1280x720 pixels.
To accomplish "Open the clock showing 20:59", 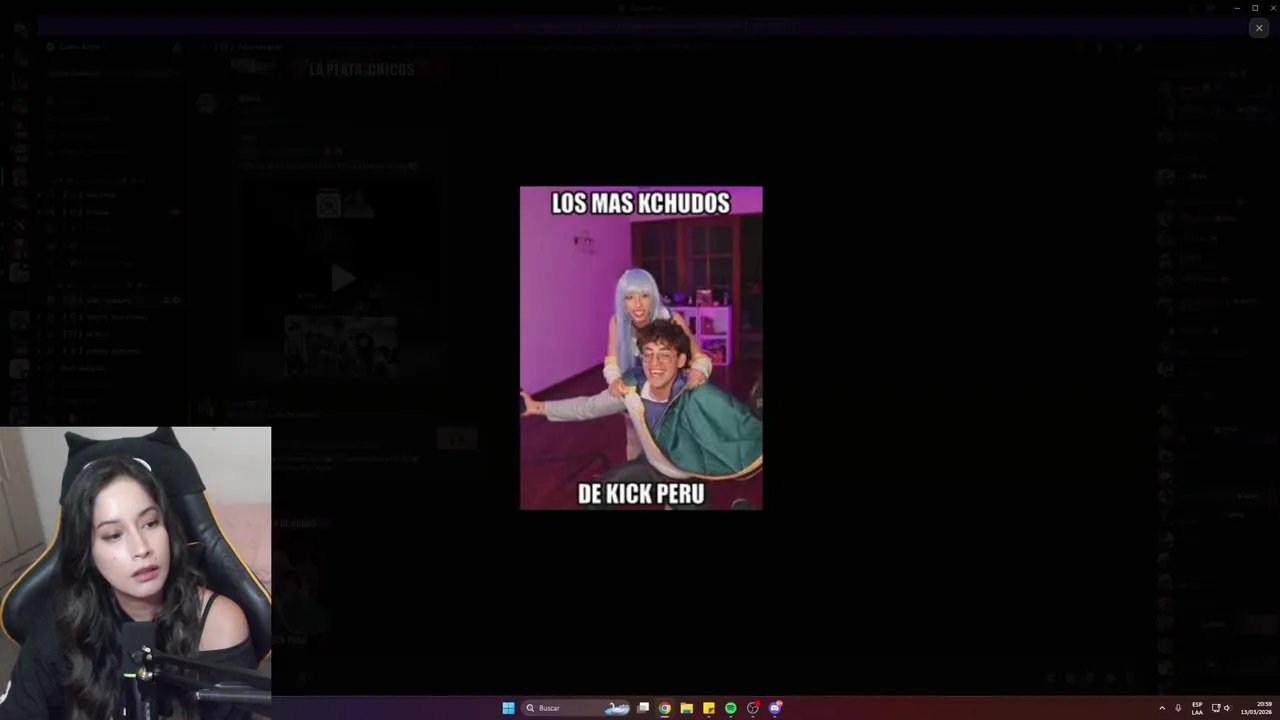I will point(1256,708).
